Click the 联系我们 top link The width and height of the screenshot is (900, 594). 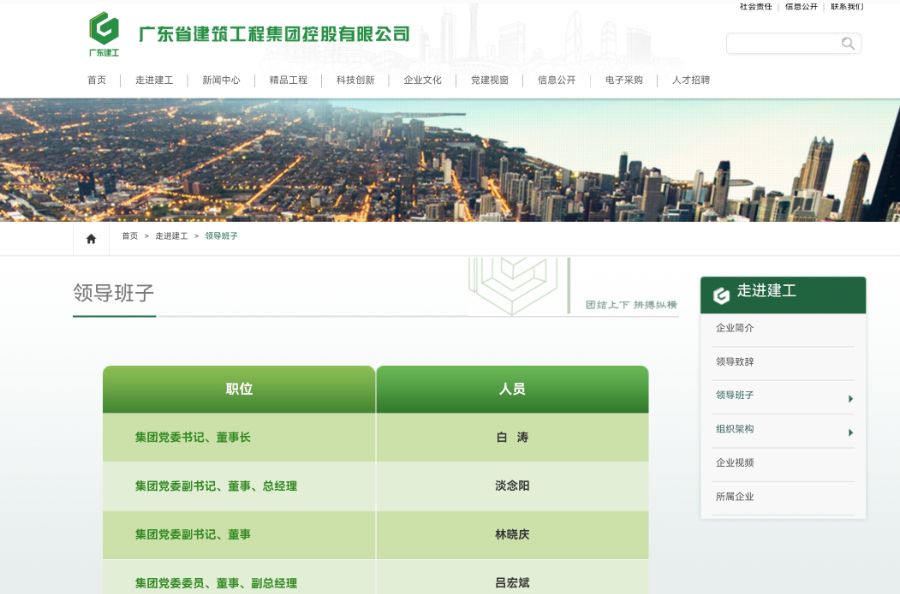846,7
